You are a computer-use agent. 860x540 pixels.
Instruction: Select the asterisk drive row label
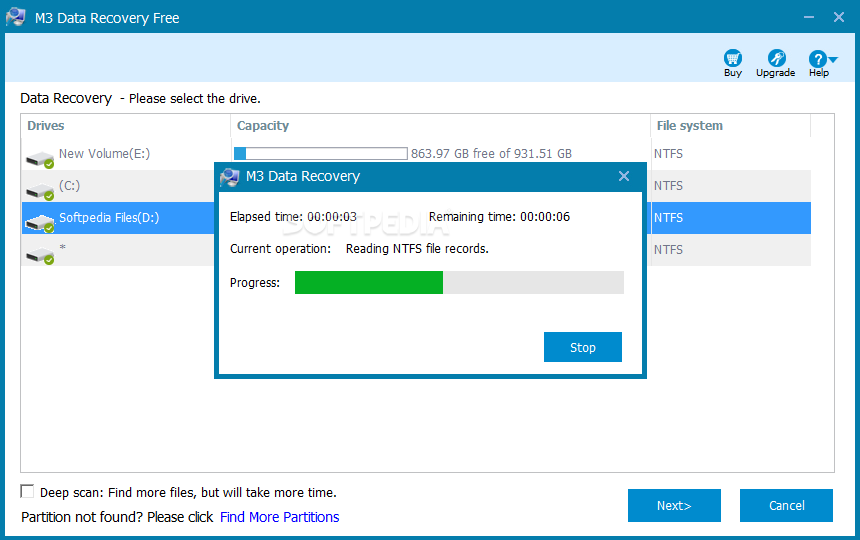[63, 248]
